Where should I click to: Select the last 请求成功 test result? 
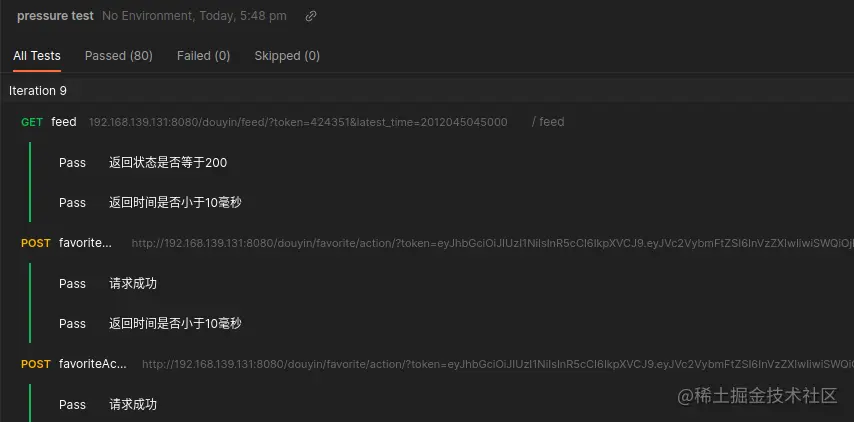[133, 405]
